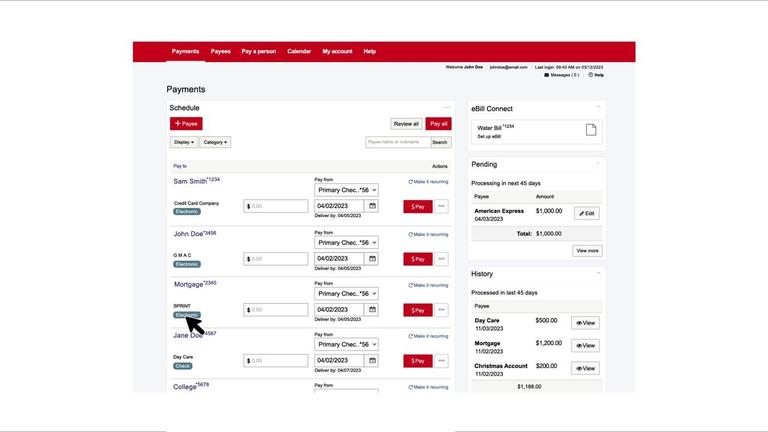
Task: Open calendar picker in John Doe row
Action: click(372, 259)
